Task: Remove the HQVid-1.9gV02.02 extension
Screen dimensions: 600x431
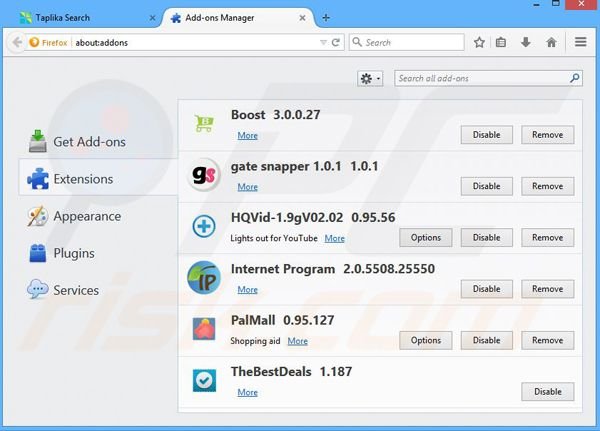Action: pos(548,238)
